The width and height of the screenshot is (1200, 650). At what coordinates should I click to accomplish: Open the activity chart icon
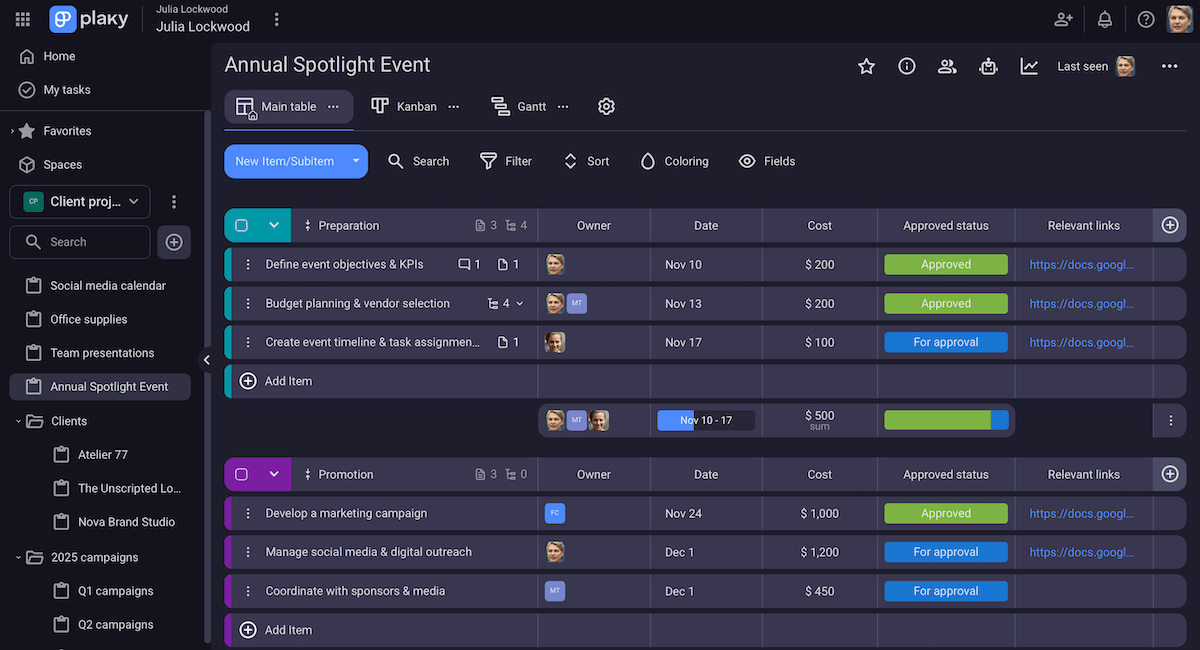click(1029, 66)
